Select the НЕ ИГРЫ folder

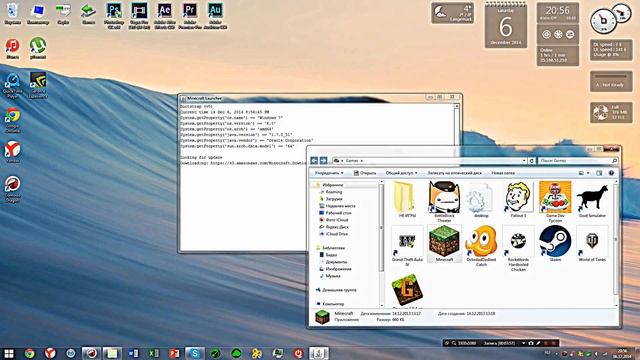click(x=407, y=200)
